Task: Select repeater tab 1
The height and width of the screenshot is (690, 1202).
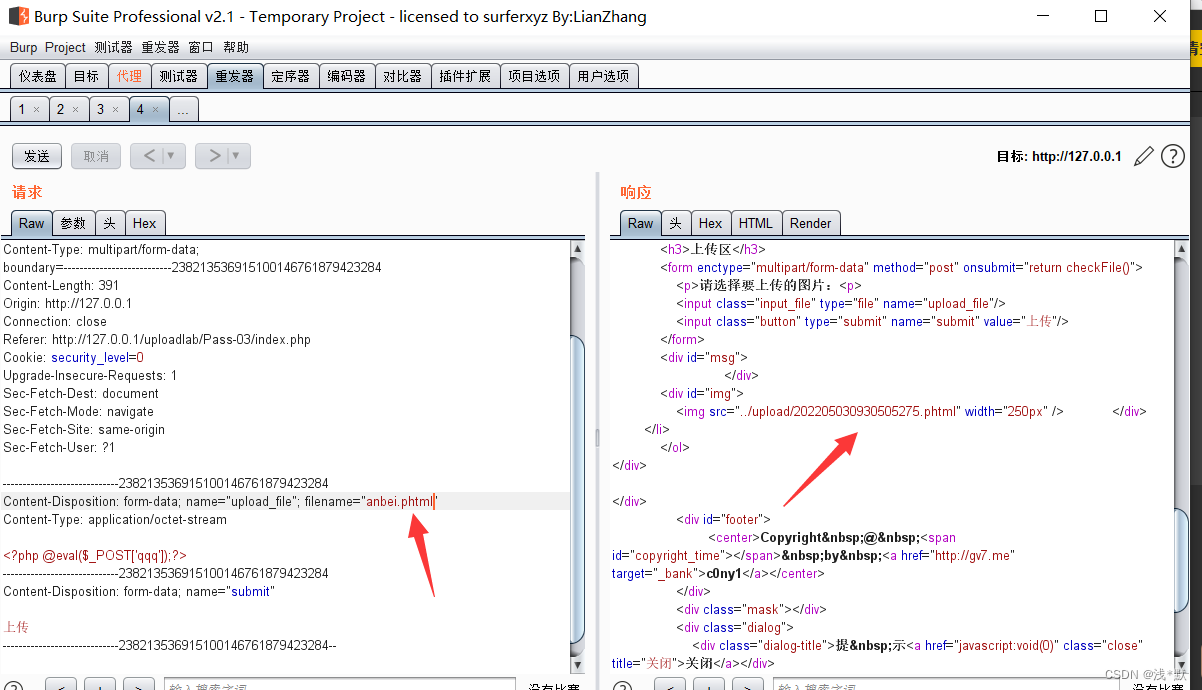Action: click(22, 110)
